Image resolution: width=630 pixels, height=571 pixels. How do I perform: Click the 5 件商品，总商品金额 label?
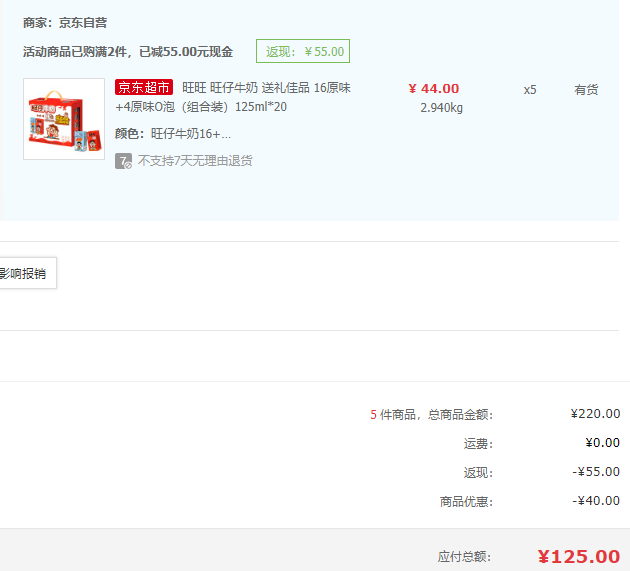[x=432, y=415]
